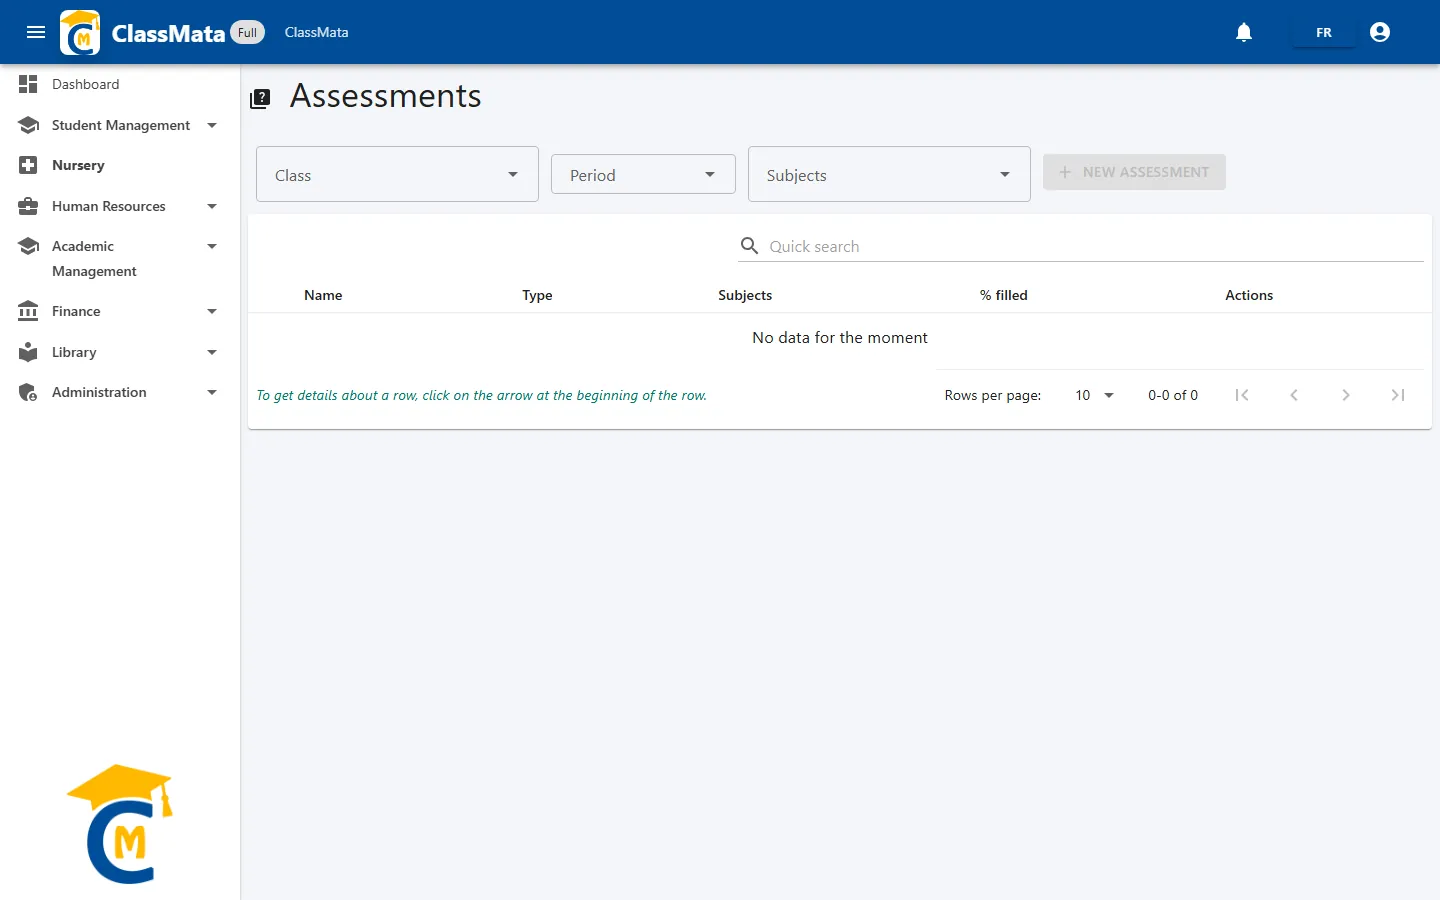Expand Library submenu arrow

point(212,352)
